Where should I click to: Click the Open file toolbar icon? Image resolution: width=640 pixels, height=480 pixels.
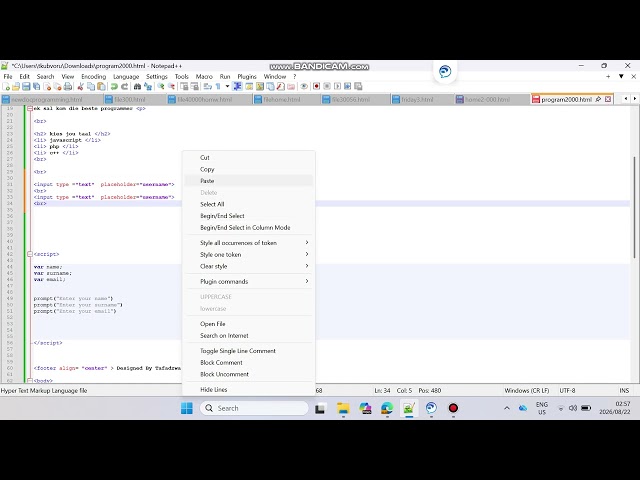coord(16,87)
